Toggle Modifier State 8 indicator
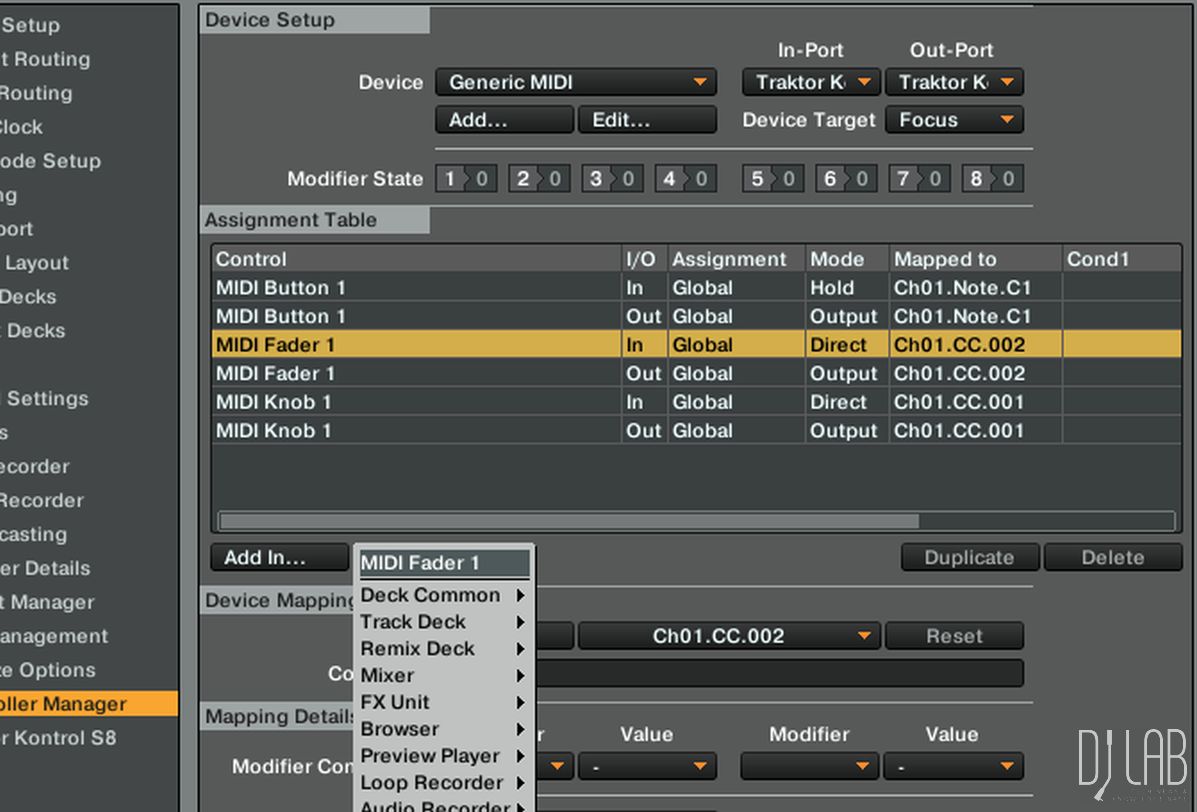Screen dimensions: 1197x812 pos(993,179)
